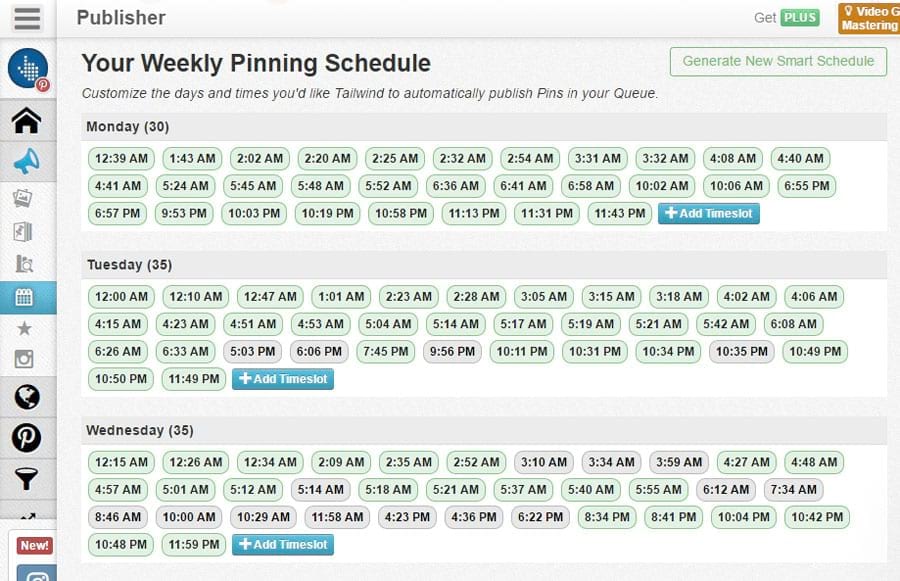Image resolution: width=900 pixels, height=581 pixels.
Task: Add a timeslot to Monday
Action: tap(708, 213)
